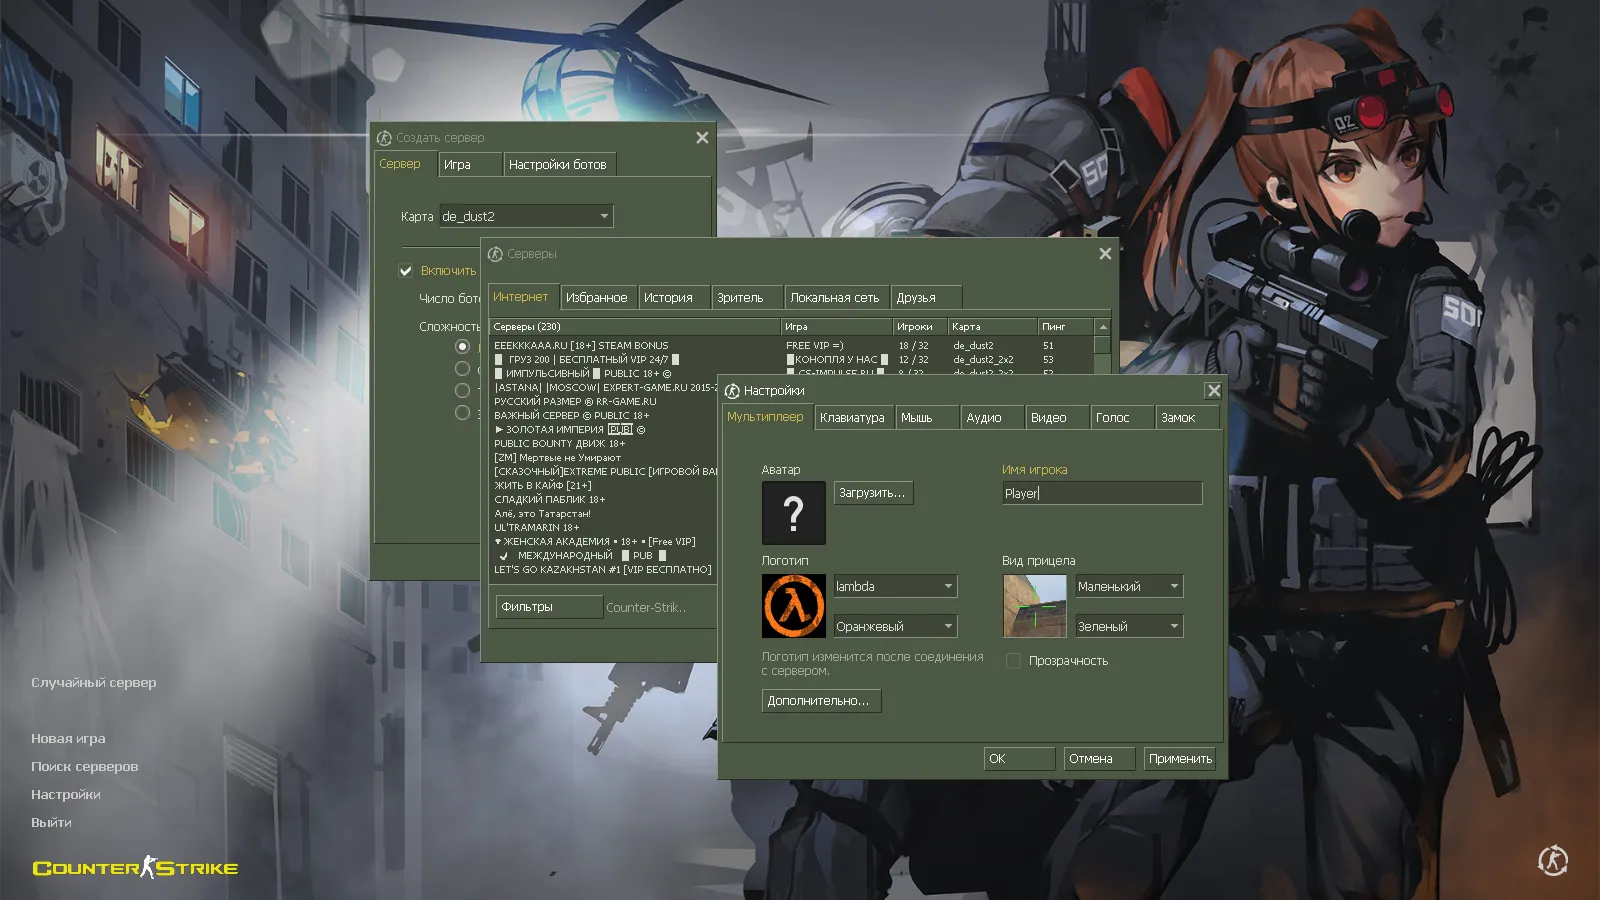Click the Применить button

pyautogui.click(x=1180, y=759)
